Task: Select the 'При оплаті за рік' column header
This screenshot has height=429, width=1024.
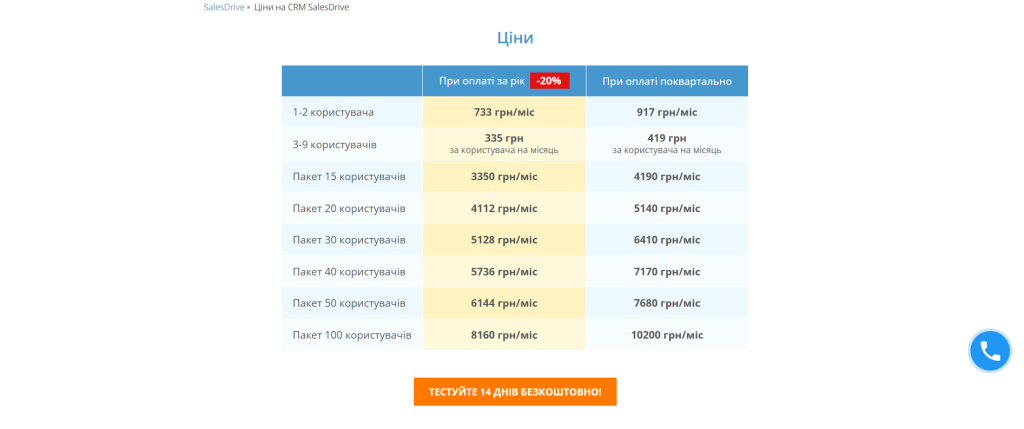Action: pyautogui.click(x=482, y=81)
